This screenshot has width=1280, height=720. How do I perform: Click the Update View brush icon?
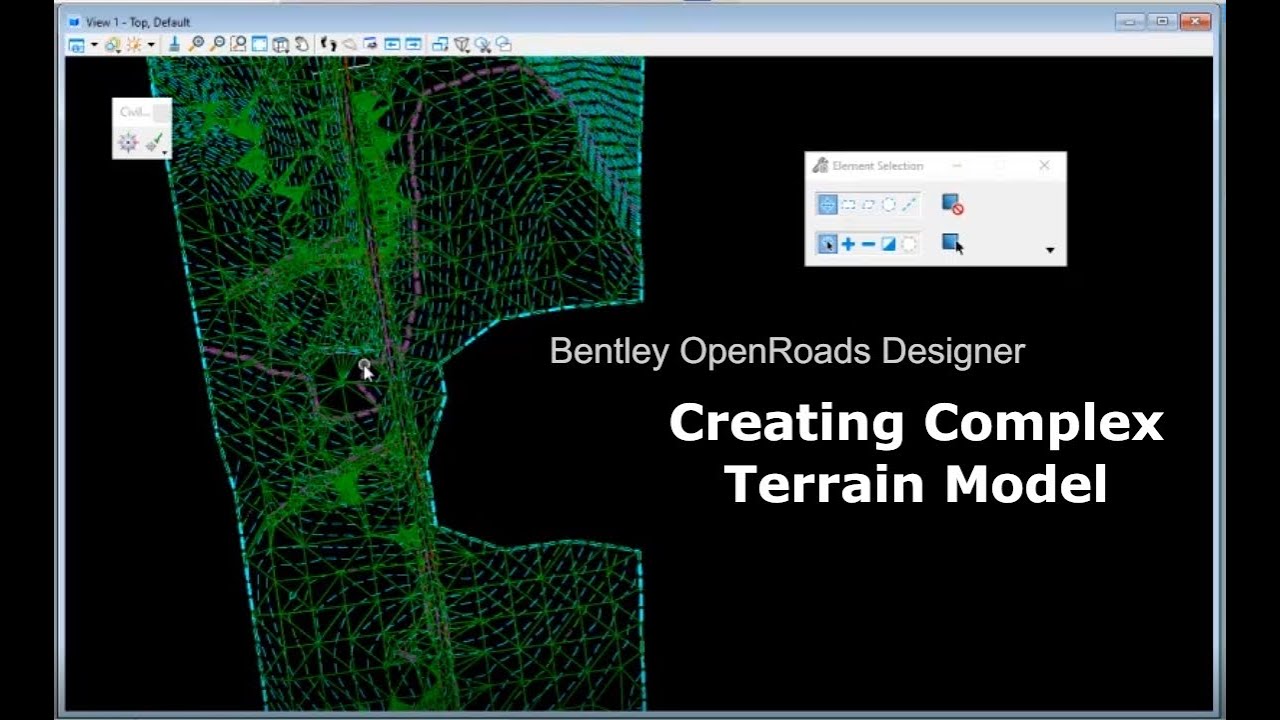pyautogui.click(x=174, y=44)
